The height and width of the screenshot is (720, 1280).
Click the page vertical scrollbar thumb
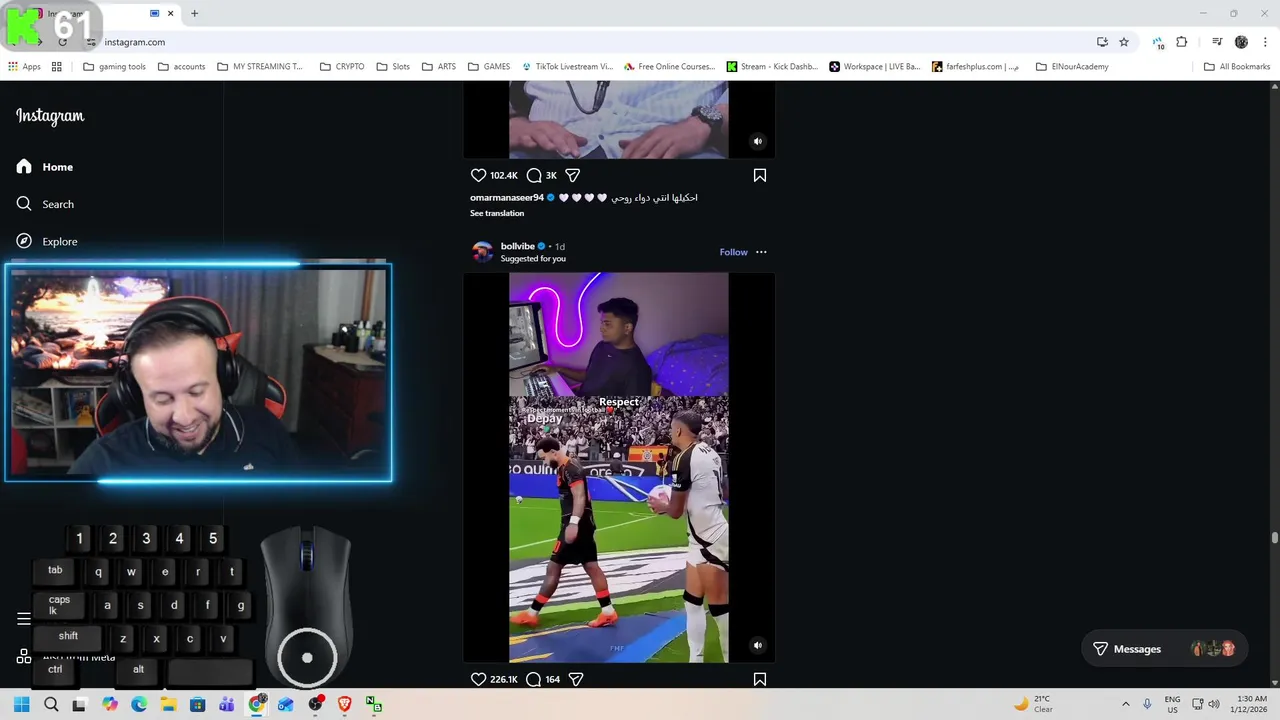pyautogui.click(x=1274, y=538)
